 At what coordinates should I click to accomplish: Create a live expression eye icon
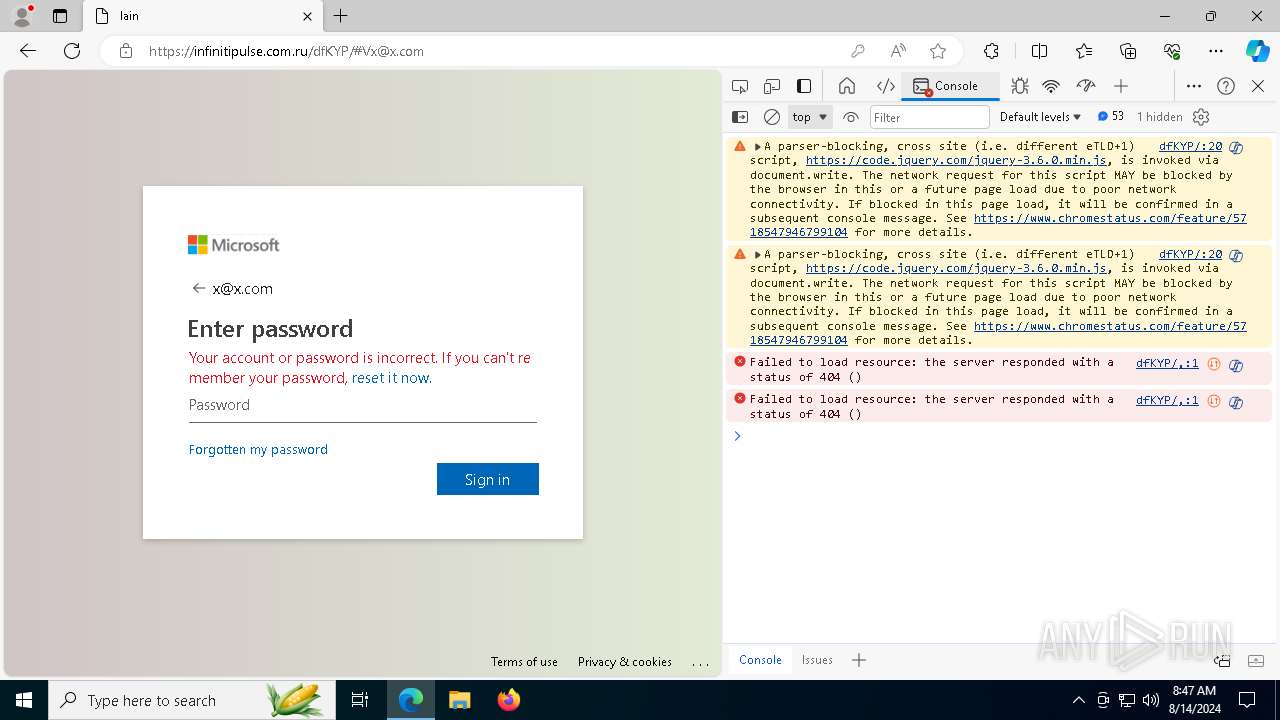[x=851, y=117]
